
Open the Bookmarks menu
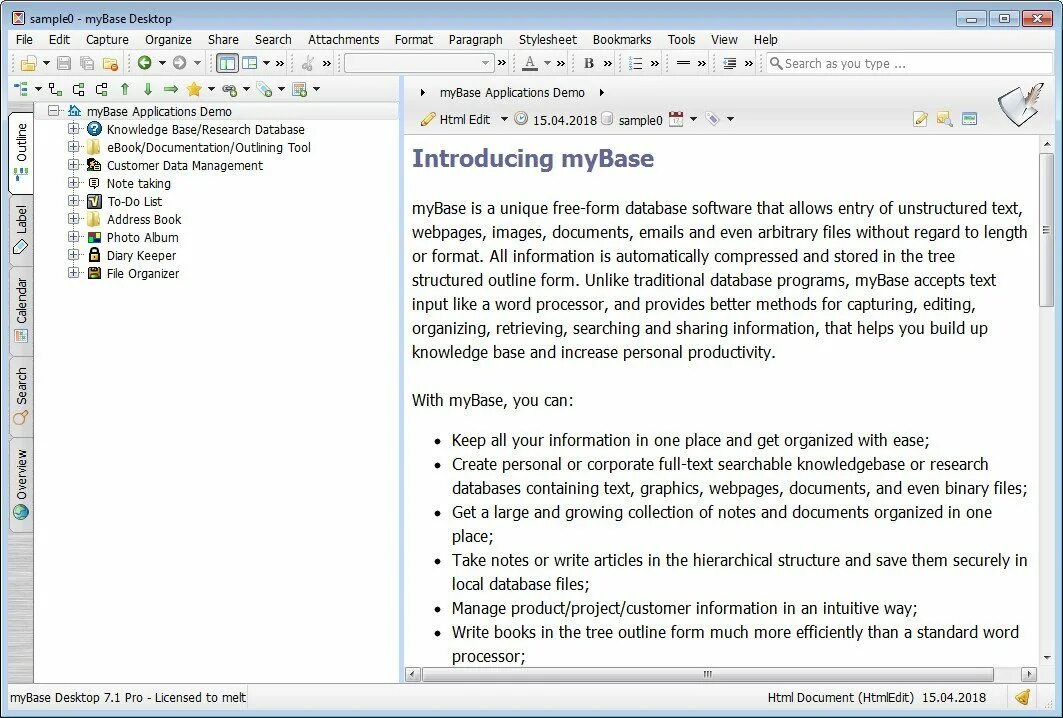point(622,39)
